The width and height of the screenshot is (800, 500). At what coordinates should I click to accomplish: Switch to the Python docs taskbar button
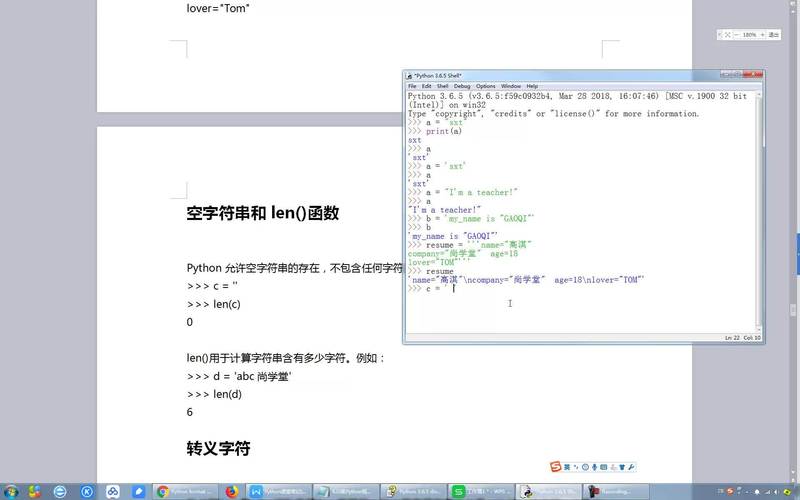click(x=414, y=492)
